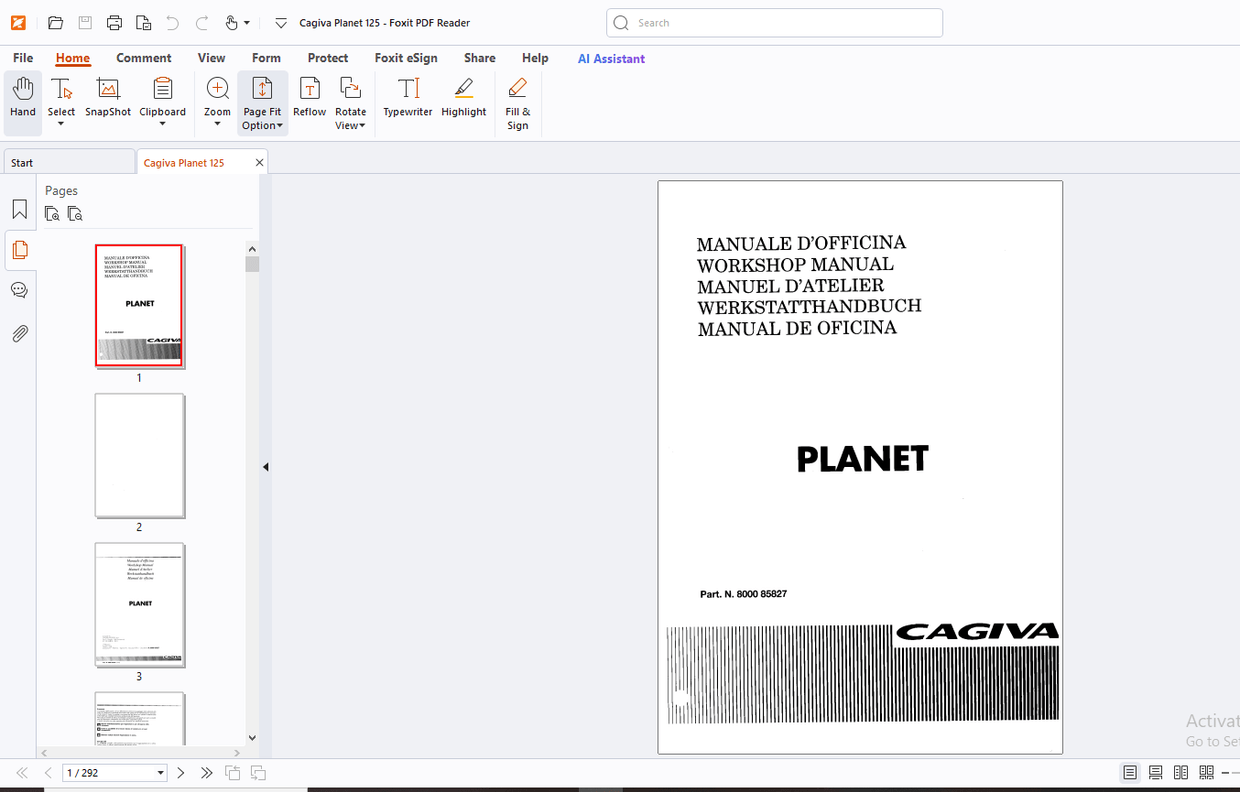
Task: Enable Reflow view mode
Action: coord(309,100)
